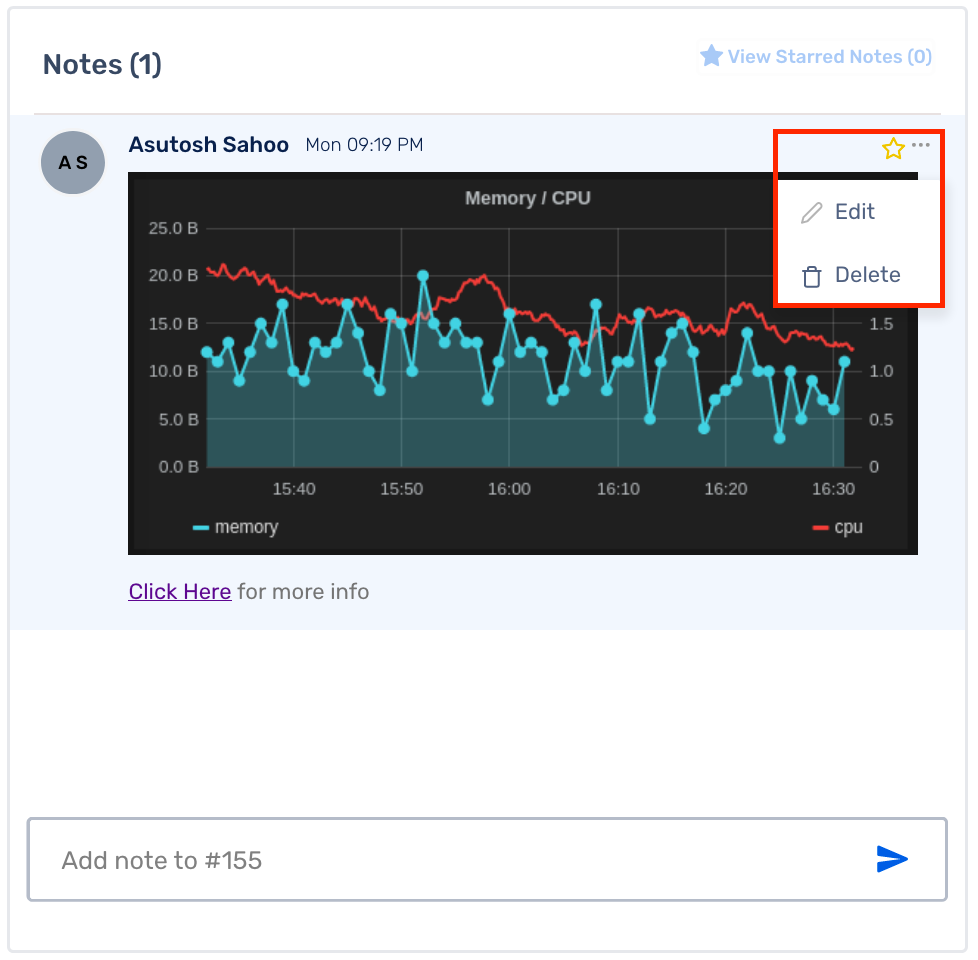
Task: Open View Starred Notes (0)
Action: 816,57
